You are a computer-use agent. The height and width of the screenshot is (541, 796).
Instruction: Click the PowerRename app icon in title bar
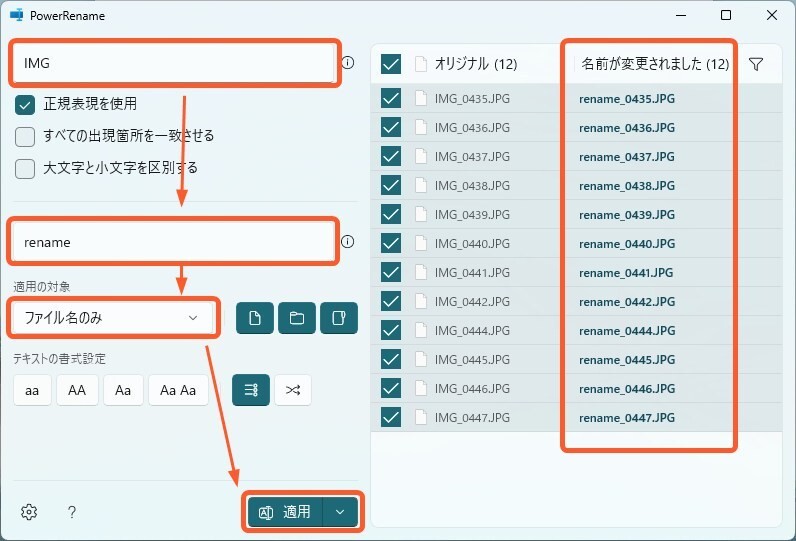(16, 15)
